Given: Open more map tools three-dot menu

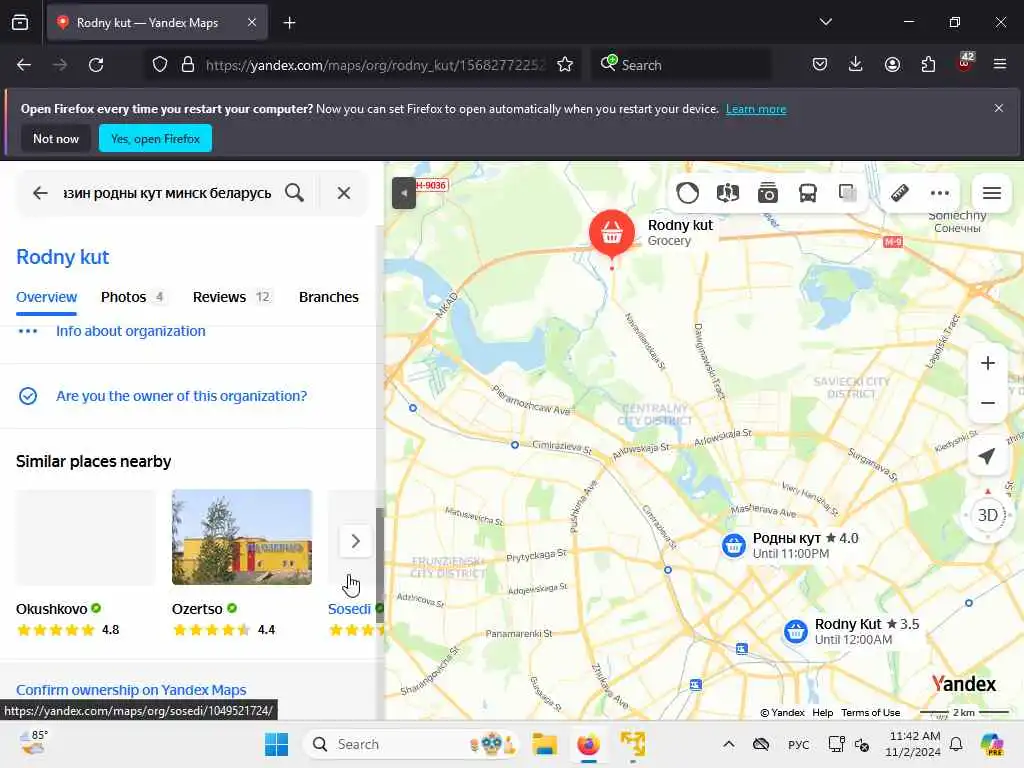Looking at the screenshot, I should pyautogui.click(x=940, y=193).
